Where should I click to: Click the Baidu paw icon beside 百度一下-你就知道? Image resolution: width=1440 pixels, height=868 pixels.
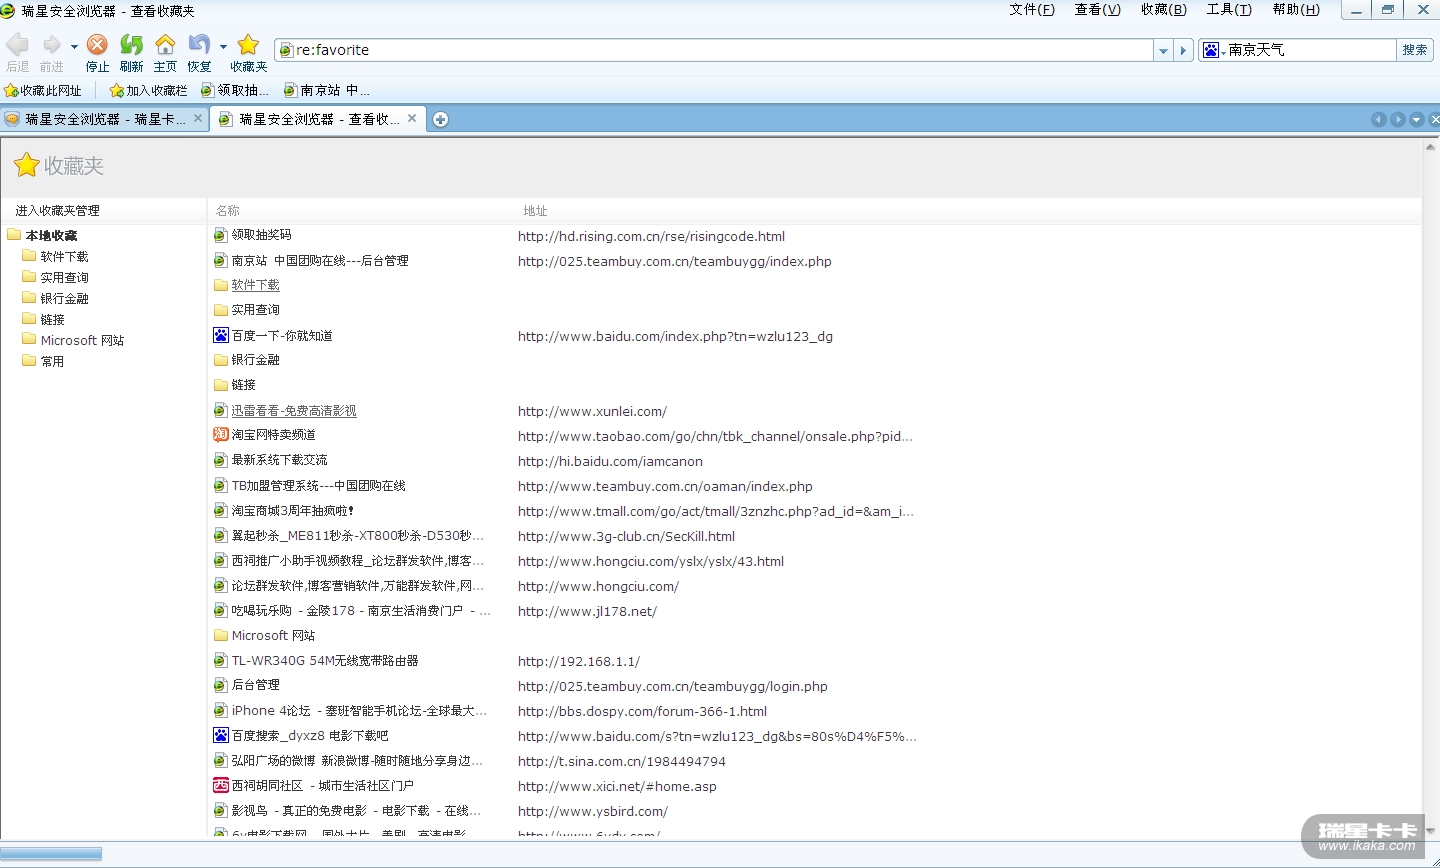coord(221,335)
